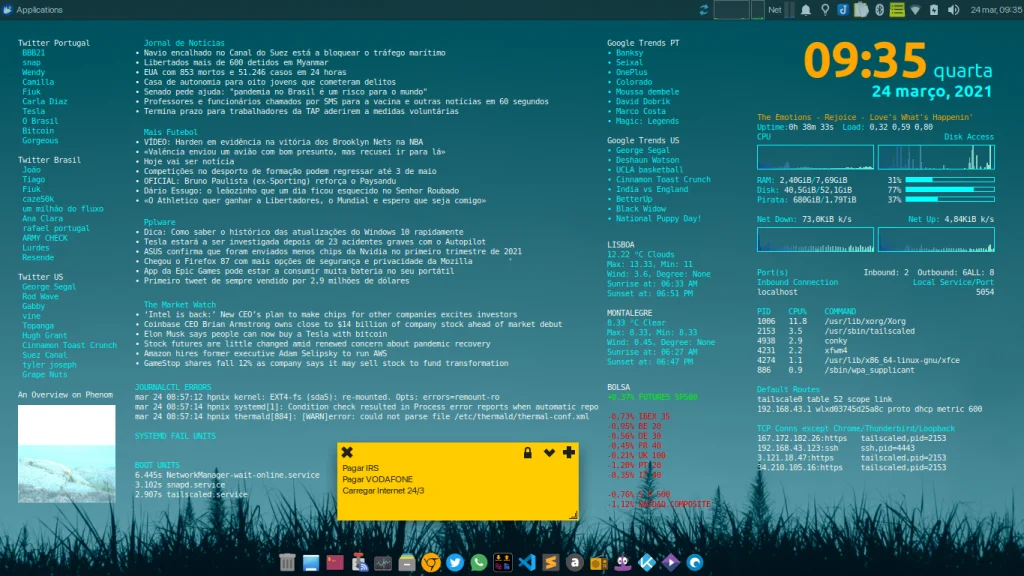Click headline about Elon Musk Tesla bitcoin
The width and height of the screenshot is (1024, 576).
coord(265,334)
